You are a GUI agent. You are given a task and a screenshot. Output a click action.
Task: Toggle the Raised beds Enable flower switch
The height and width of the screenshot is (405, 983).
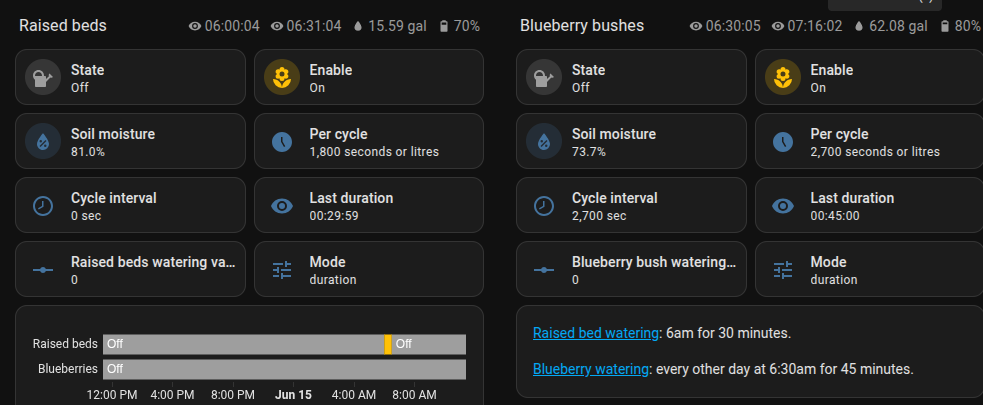tap(282, 78)
